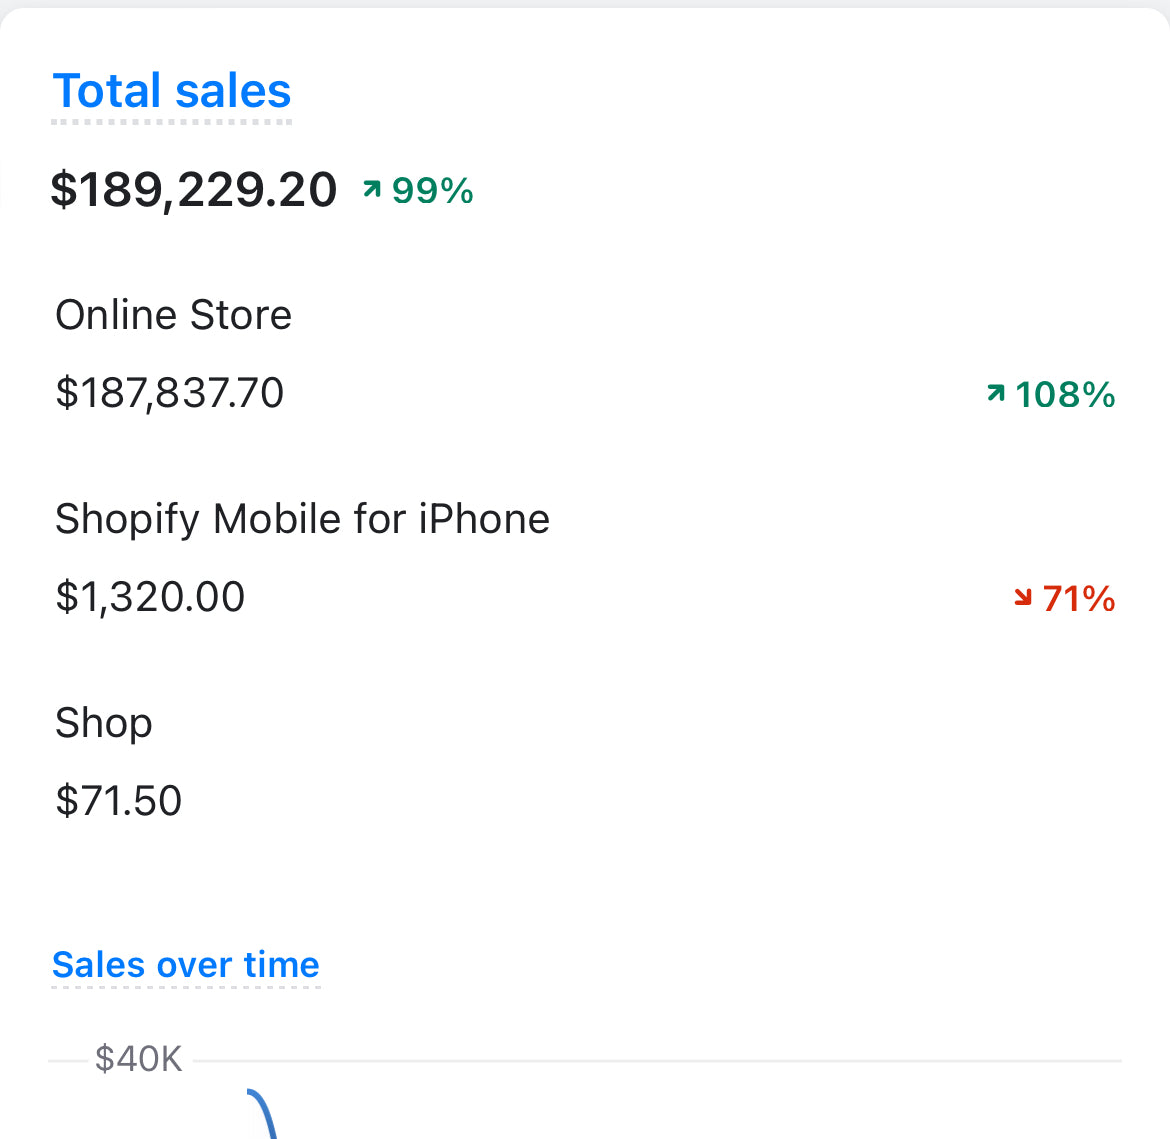The image size is (1170, 1139).
Task: Select the Shopify Mobile for iPhone label
Action: click(x=302, y=519)
